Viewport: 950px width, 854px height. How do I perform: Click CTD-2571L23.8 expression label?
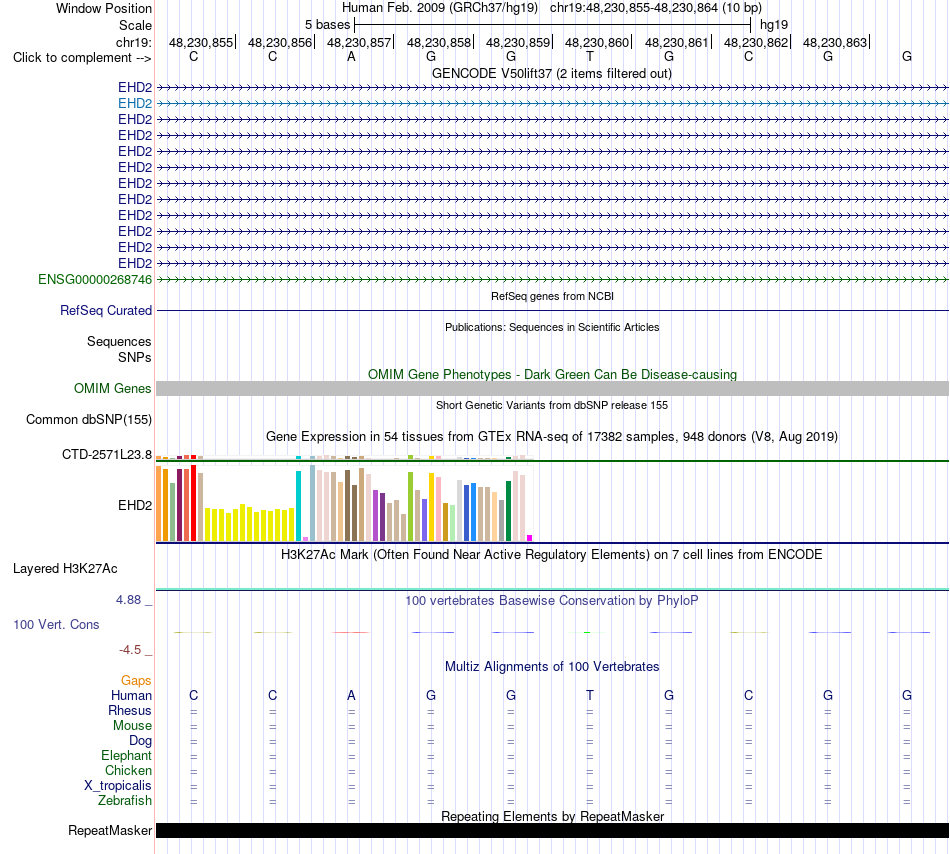pos(107,454)
